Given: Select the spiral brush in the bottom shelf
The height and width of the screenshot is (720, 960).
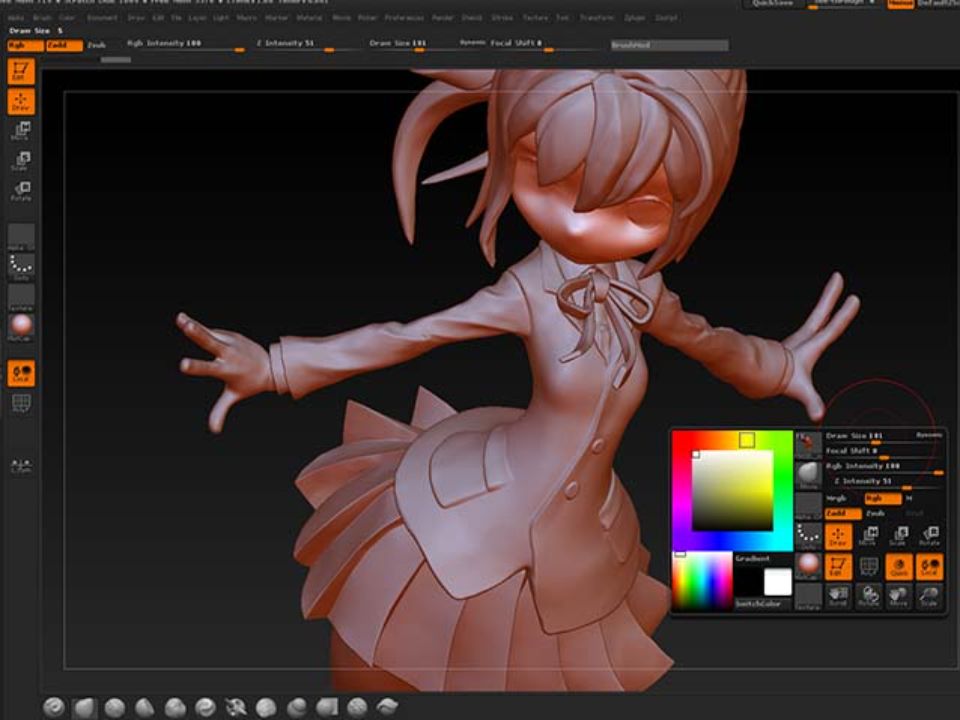Looking at the screenshot, I should click(54, 707).
